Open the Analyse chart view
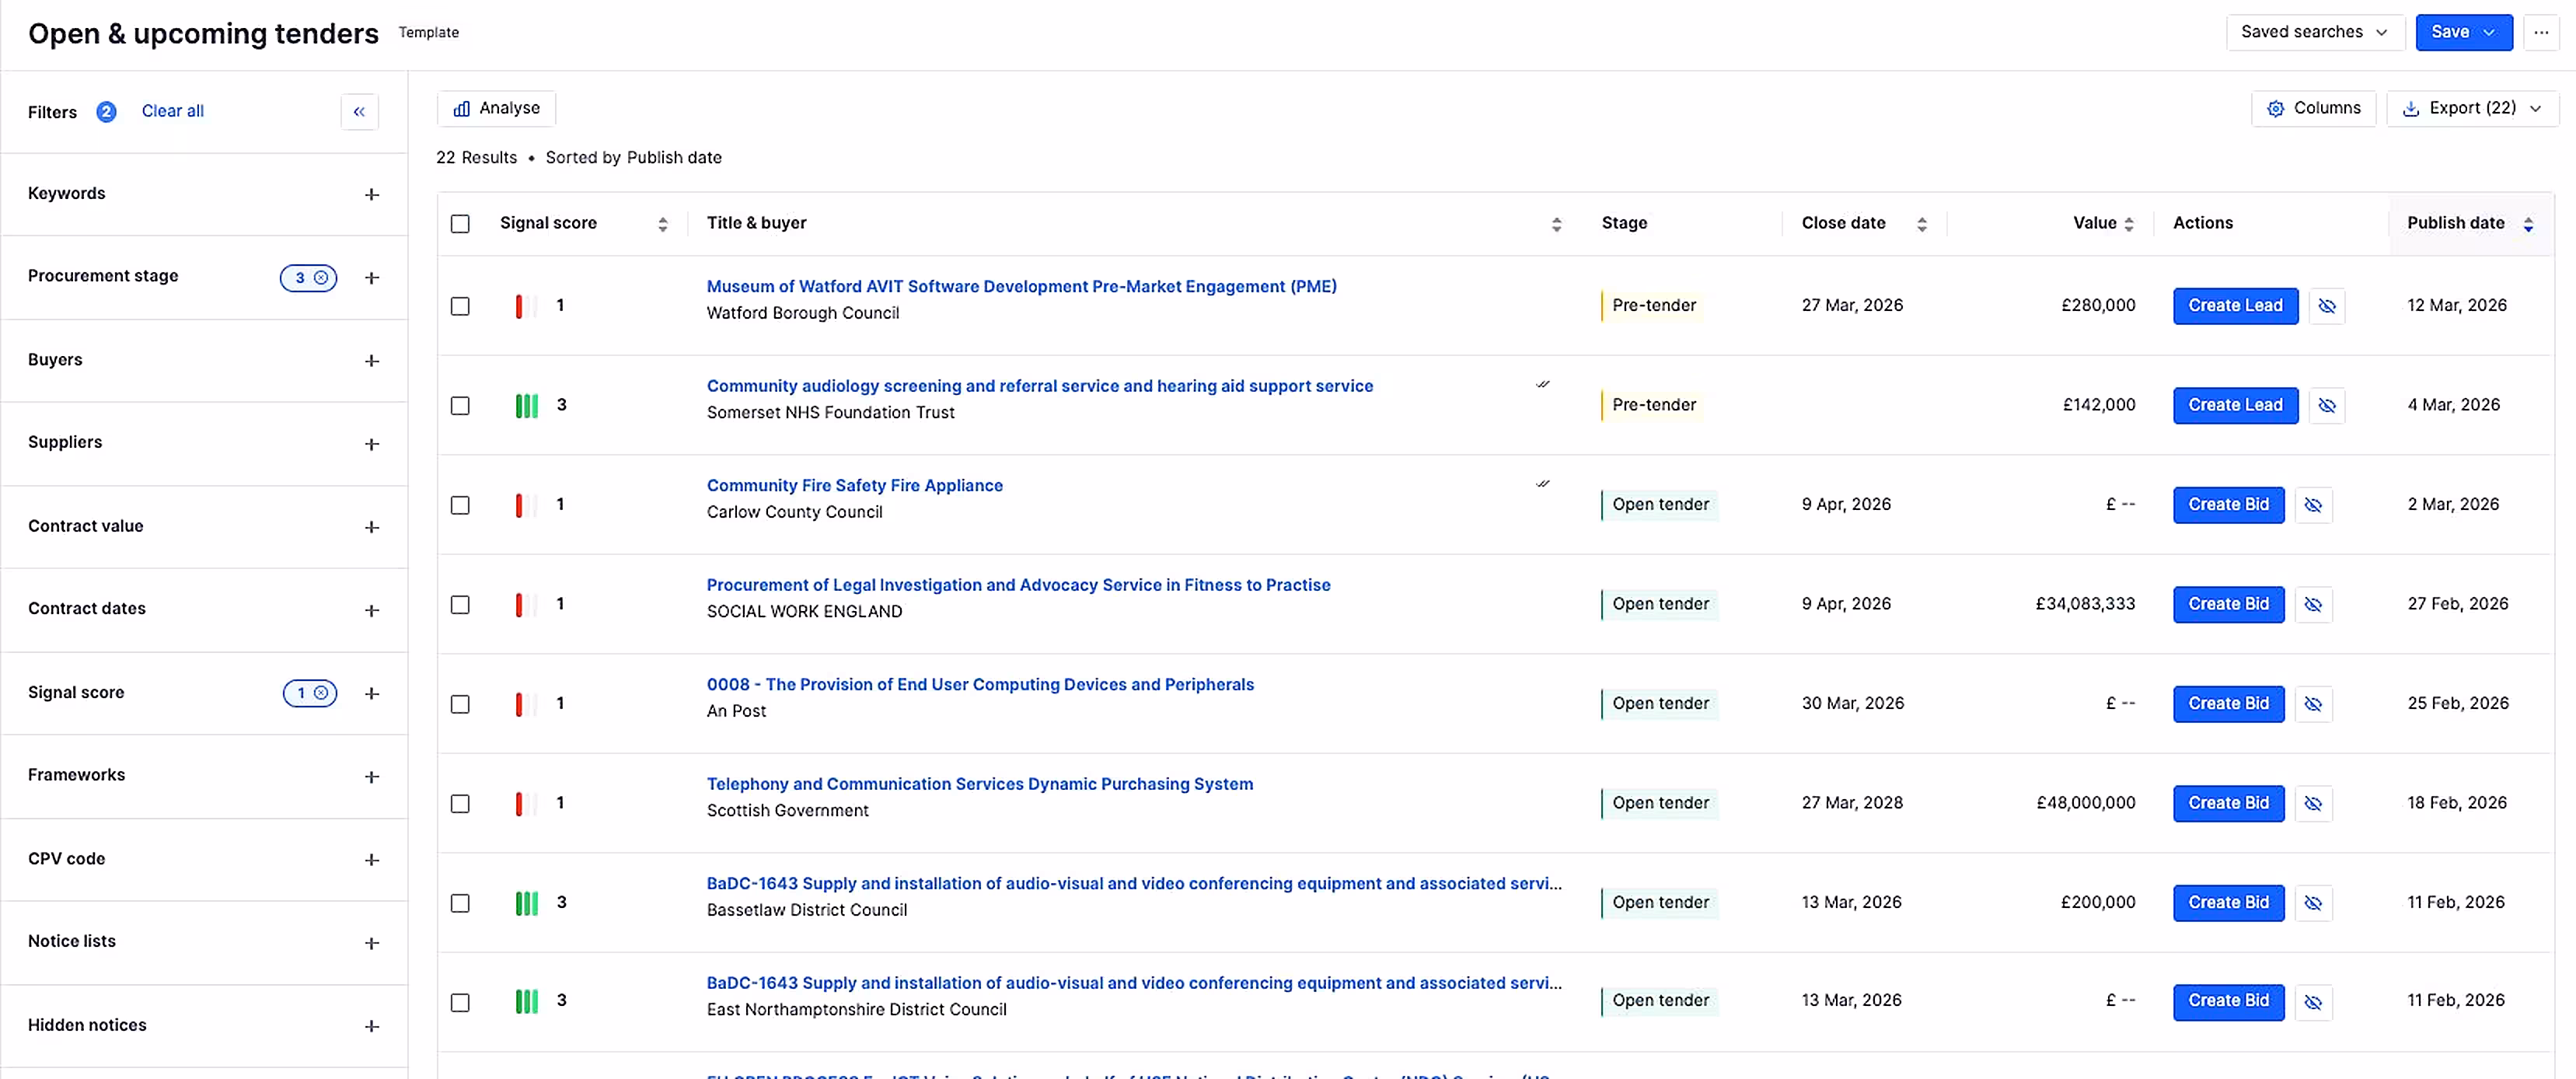The width and height of the screenshot is (2576, 1079). (x=496, y=108)
